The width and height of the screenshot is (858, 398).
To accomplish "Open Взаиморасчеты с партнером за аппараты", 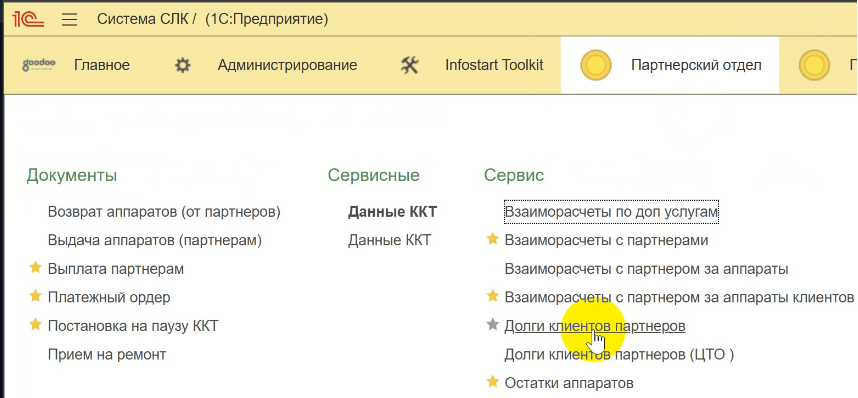I will (646, 269).
